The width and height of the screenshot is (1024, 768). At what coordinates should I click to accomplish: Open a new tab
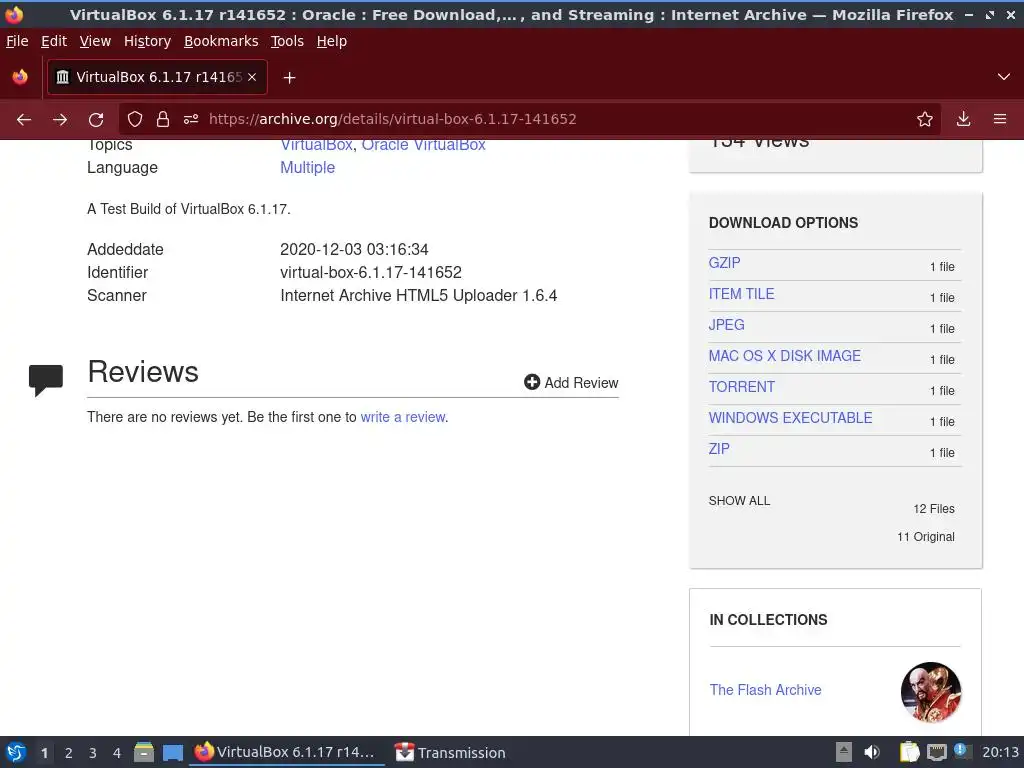289,78
